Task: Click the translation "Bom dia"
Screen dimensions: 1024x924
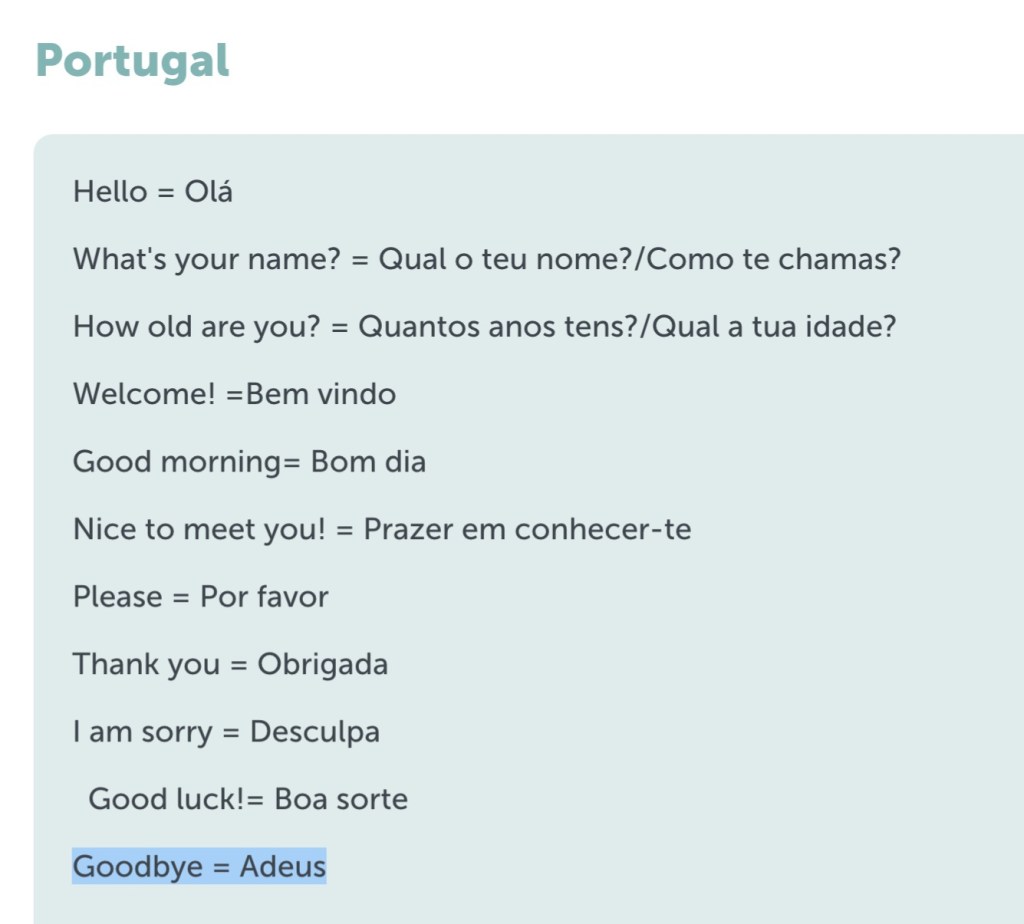Action: coord(368,462)
